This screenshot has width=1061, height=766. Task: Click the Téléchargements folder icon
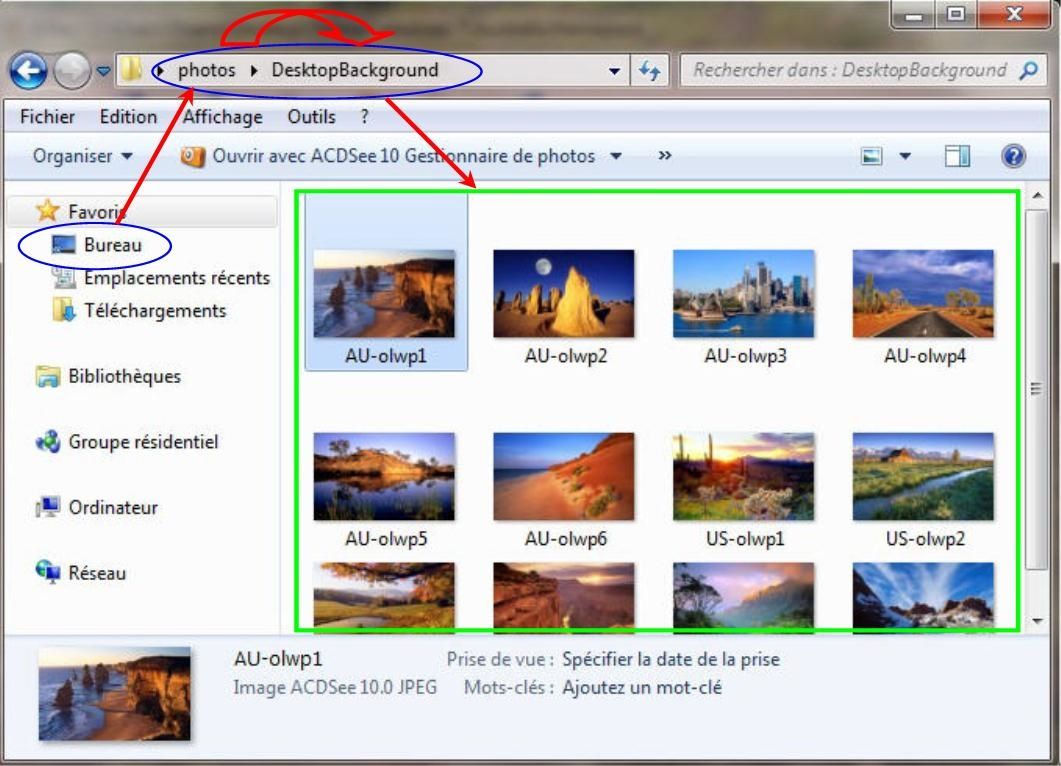[x=64, y=310]
